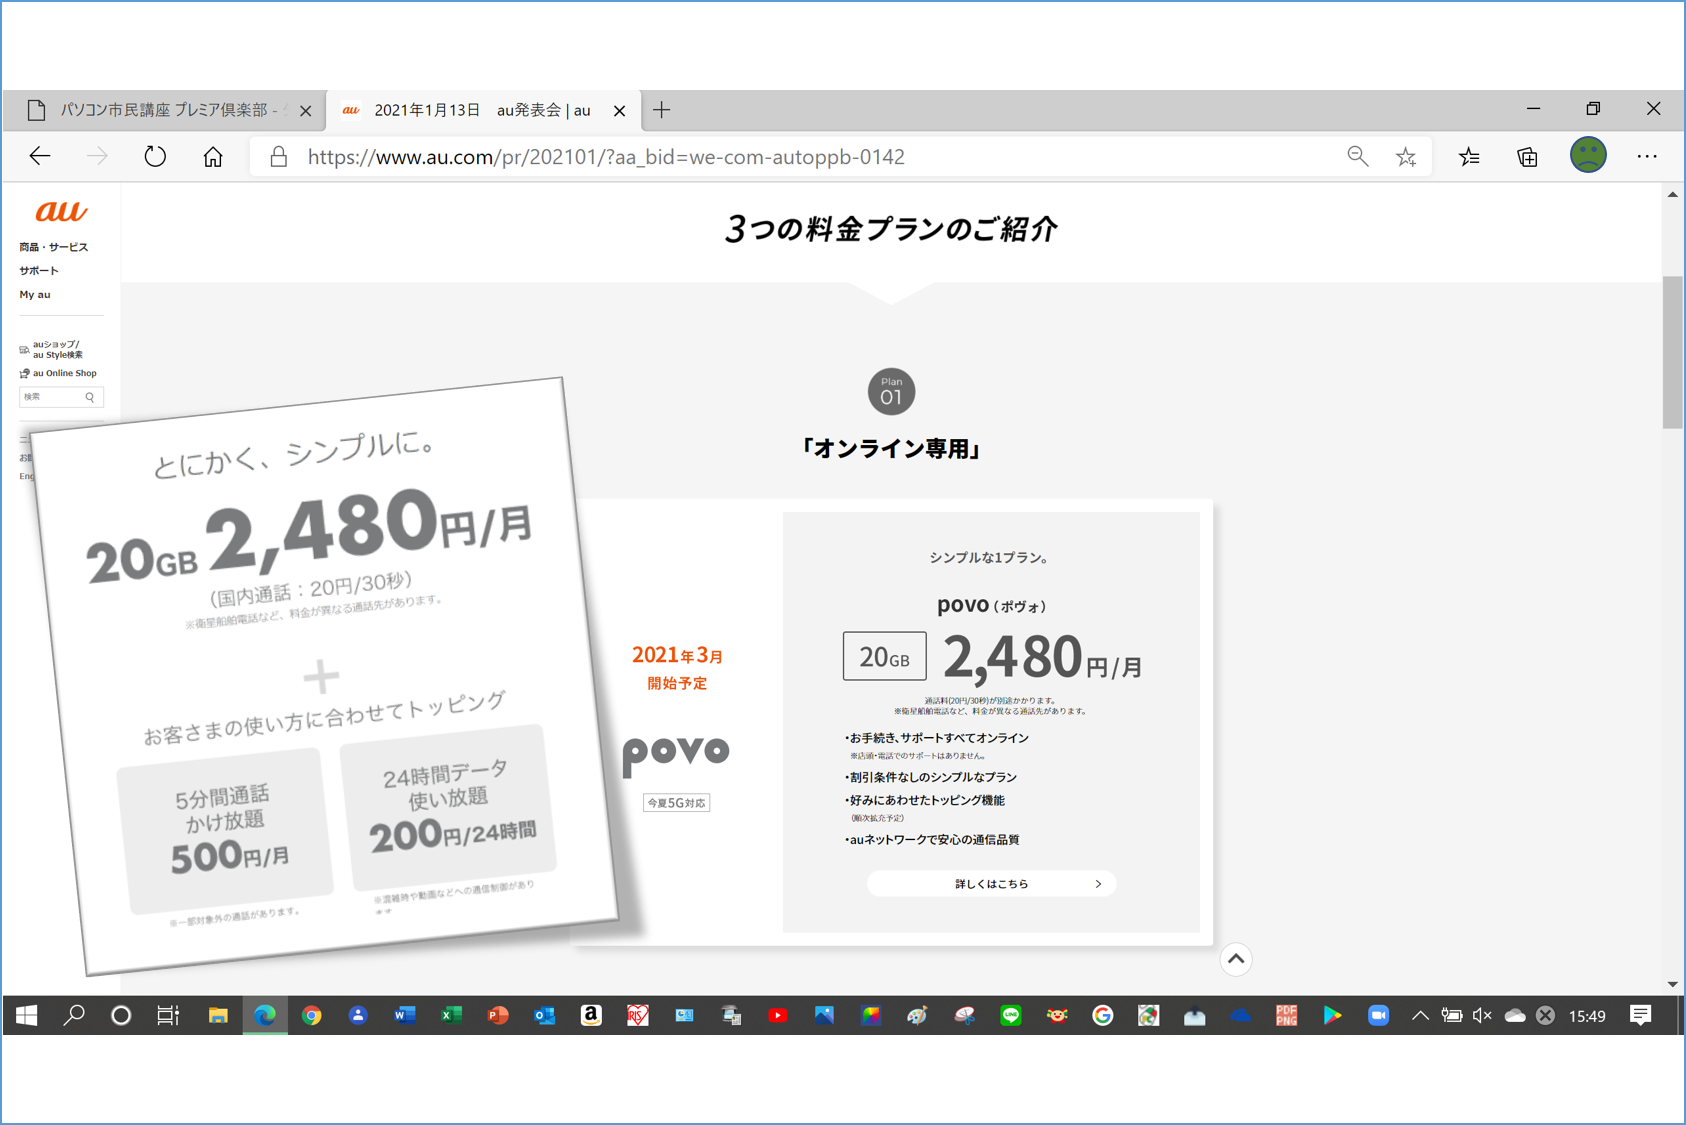Screen dimensions: 1686x1125
Task: Open the Collections panel
Action: tap(1527, 157)
